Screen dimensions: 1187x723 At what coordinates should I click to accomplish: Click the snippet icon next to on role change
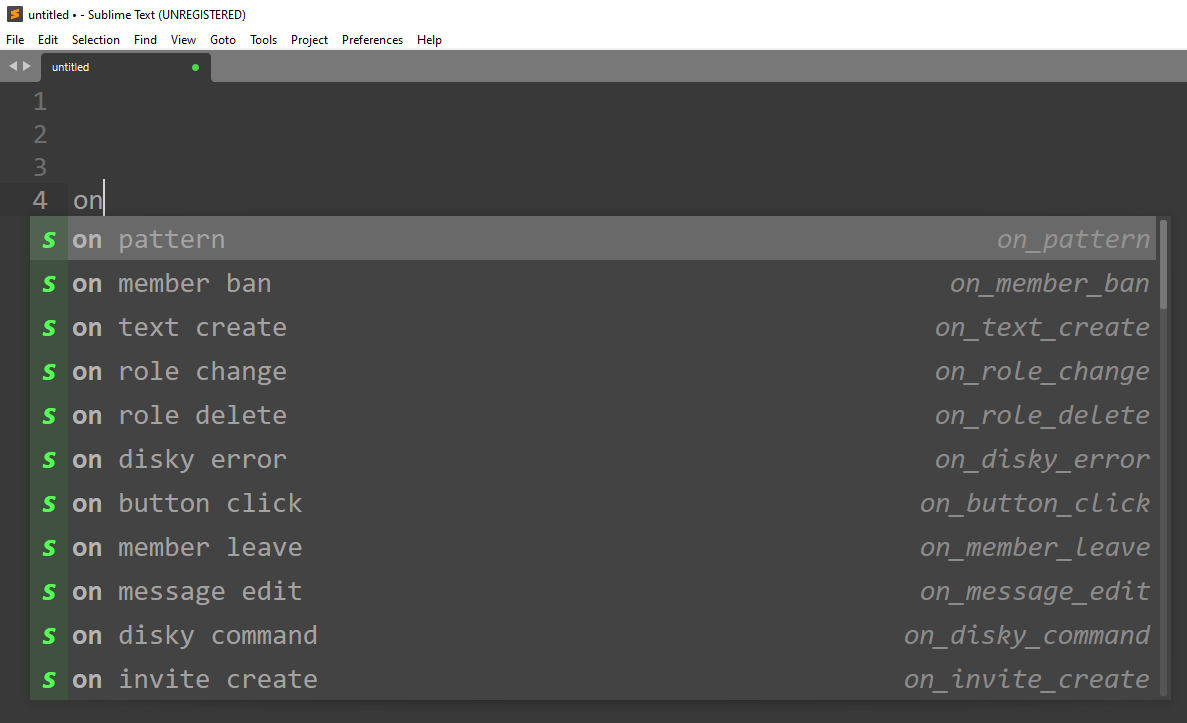[x=49, y=371]
